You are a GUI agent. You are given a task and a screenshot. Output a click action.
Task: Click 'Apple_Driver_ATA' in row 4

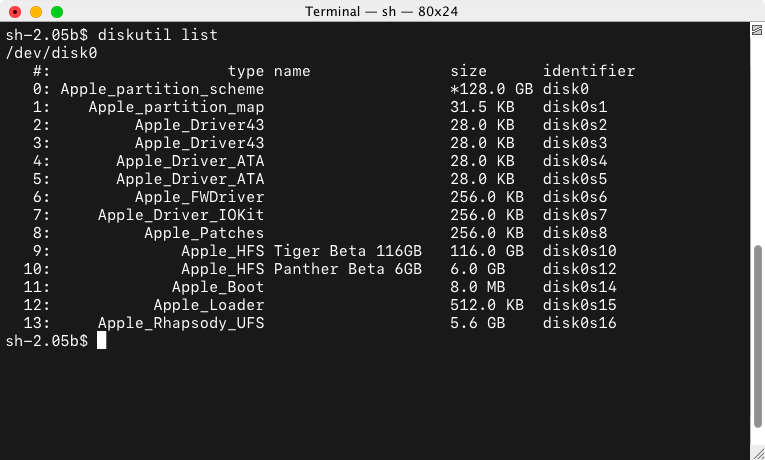point(190,161)
